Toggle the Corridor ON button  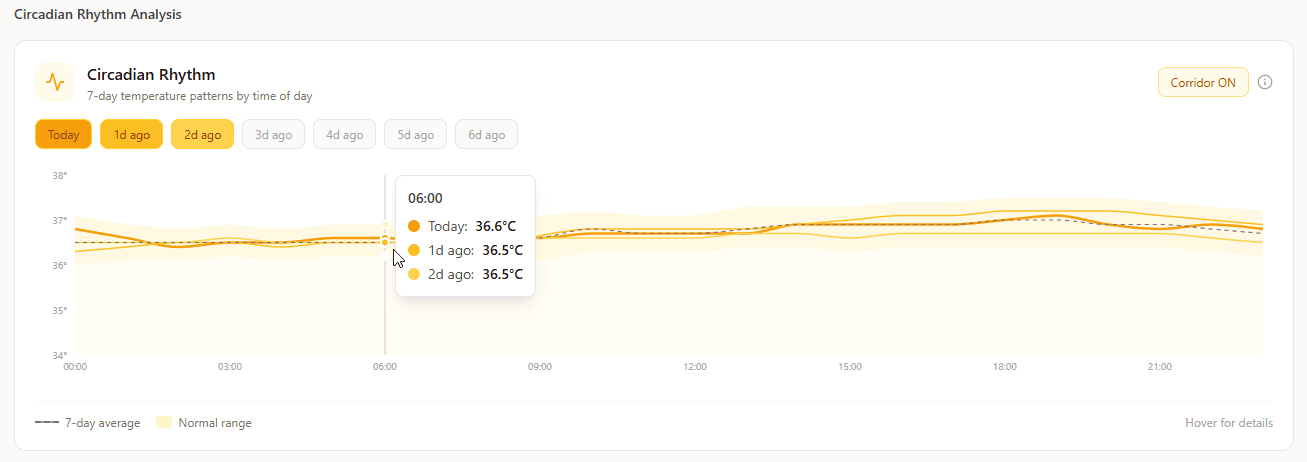click(x=1202, y=82)
